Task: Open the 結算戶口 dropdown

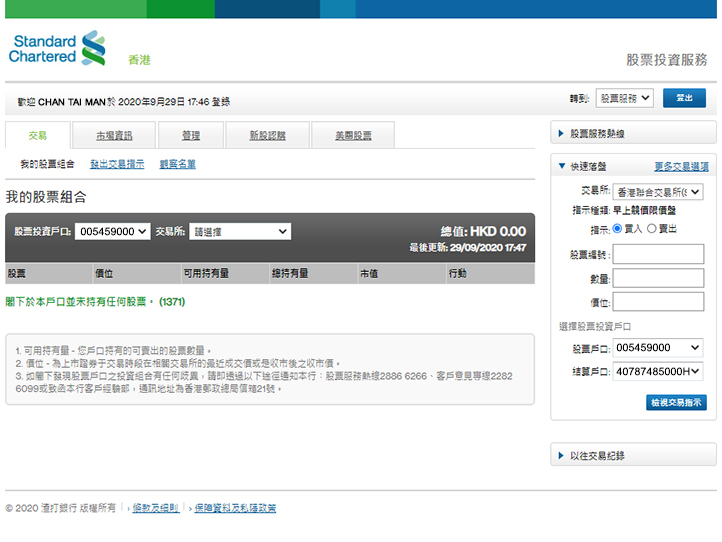Action: (658, 371)
